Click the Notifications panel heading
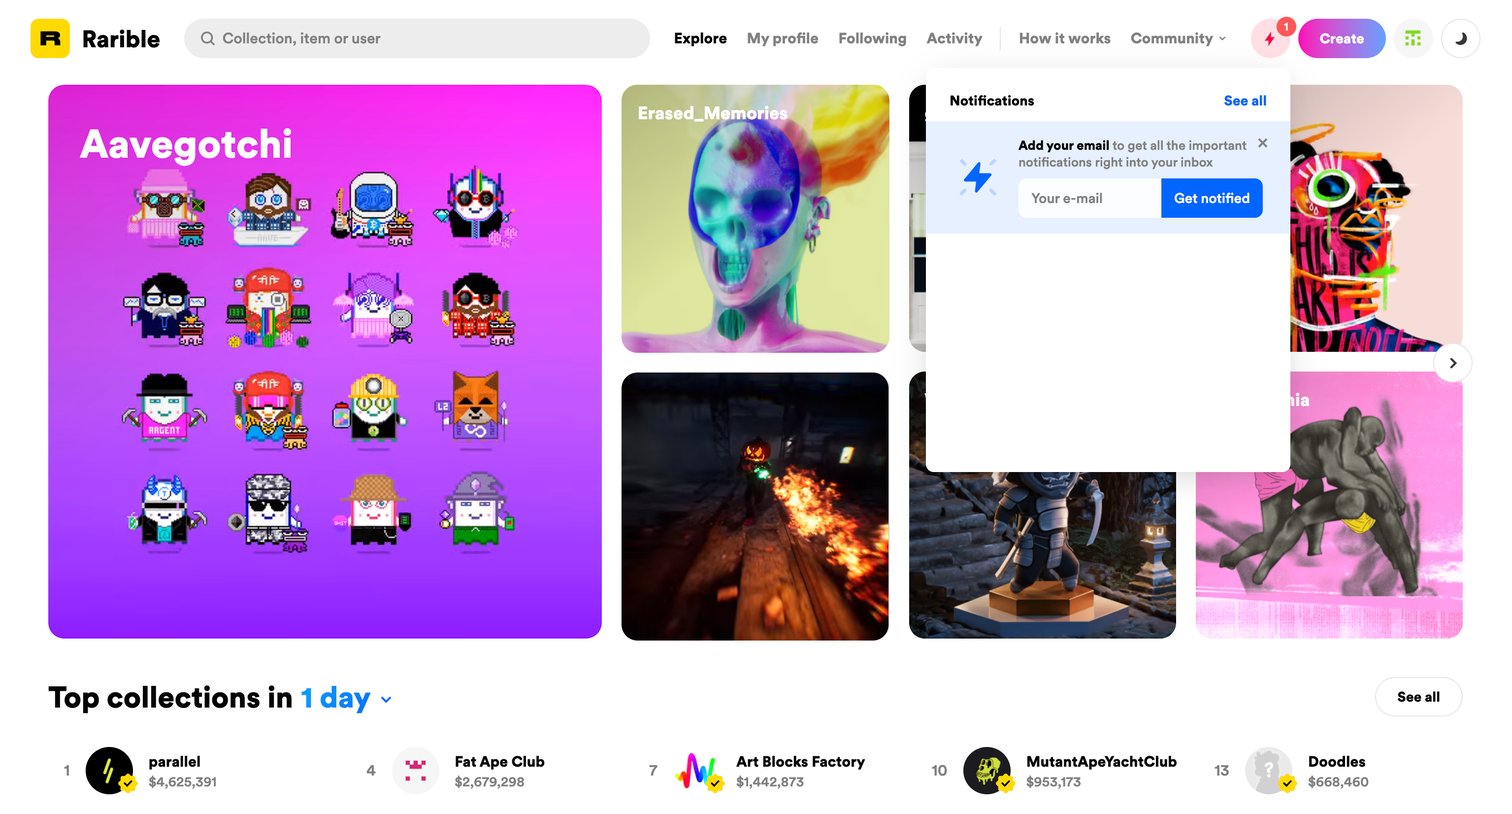The height and width of the screenshot is (814, 1512). [x=992, y=101]
